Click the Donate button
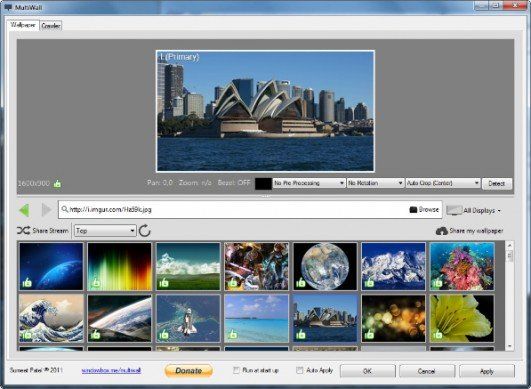This screenshot has width=531, height=389. [189, 371]
